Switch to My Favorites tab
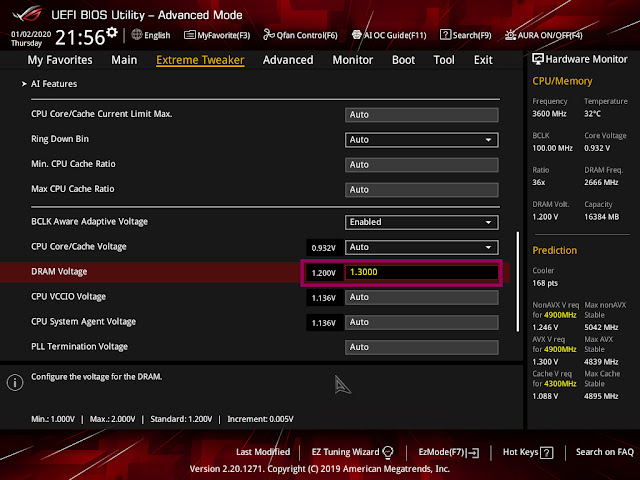 pyautogui.click(x=60, y=60)
